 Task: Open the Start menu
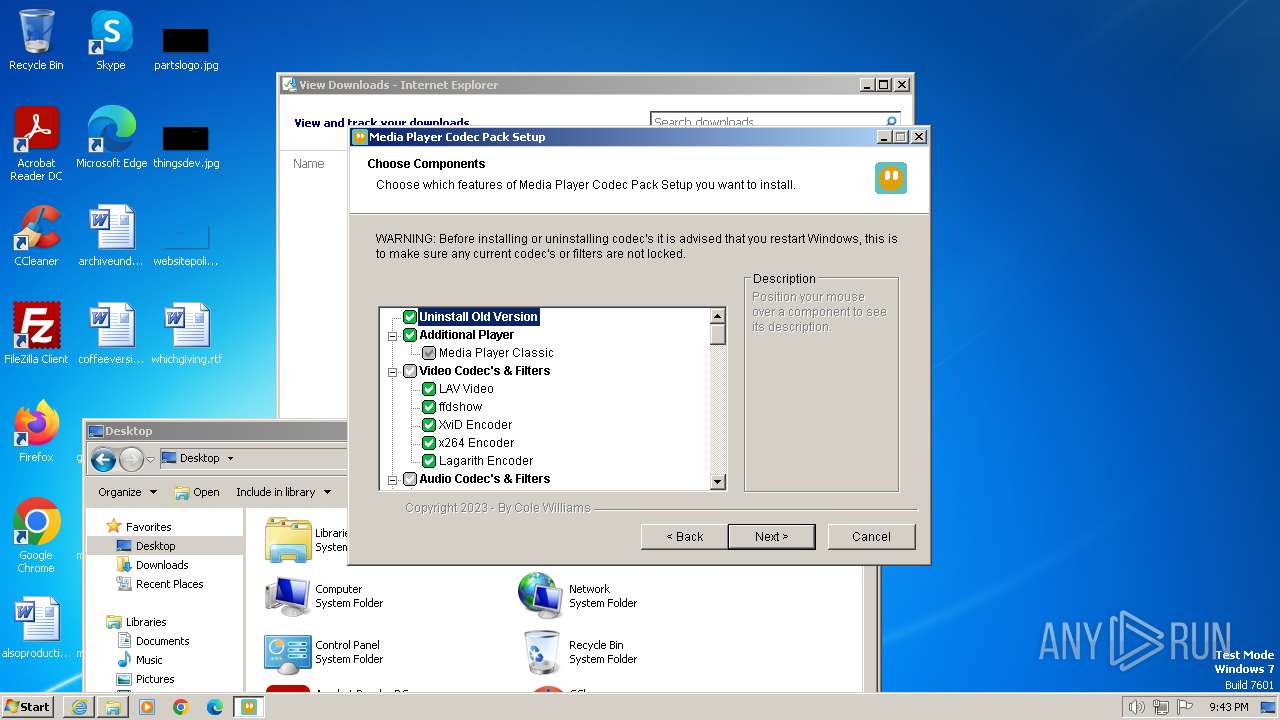[x=28, y=707]
